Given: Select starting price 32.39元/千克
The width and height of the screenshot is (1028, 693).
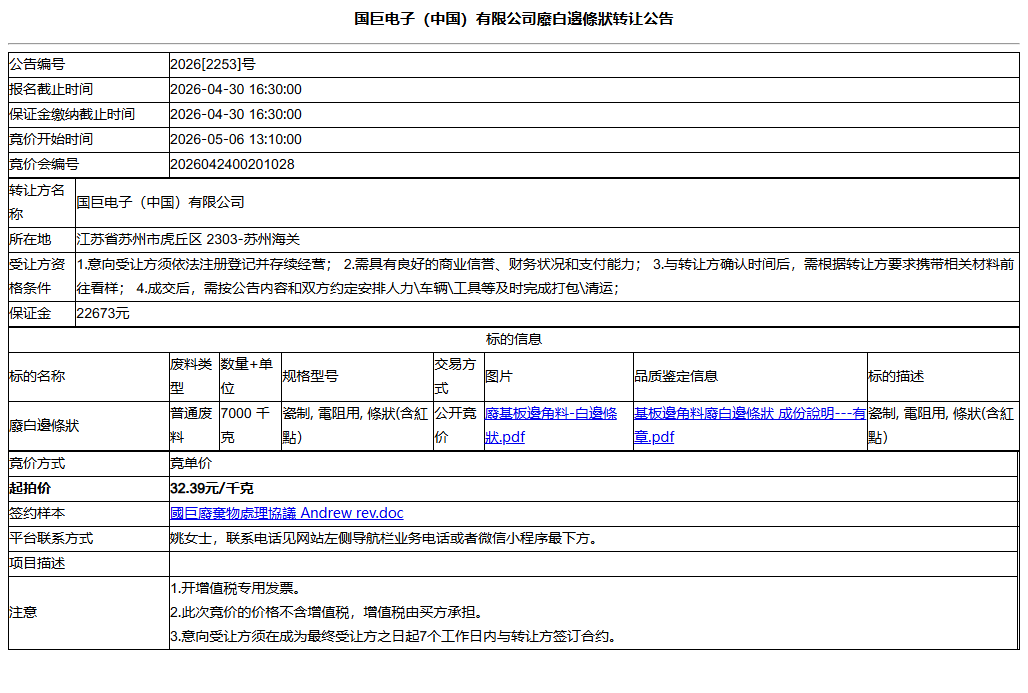Looking at the screenshot, I should pyautogui.click(x=212, y=488).
